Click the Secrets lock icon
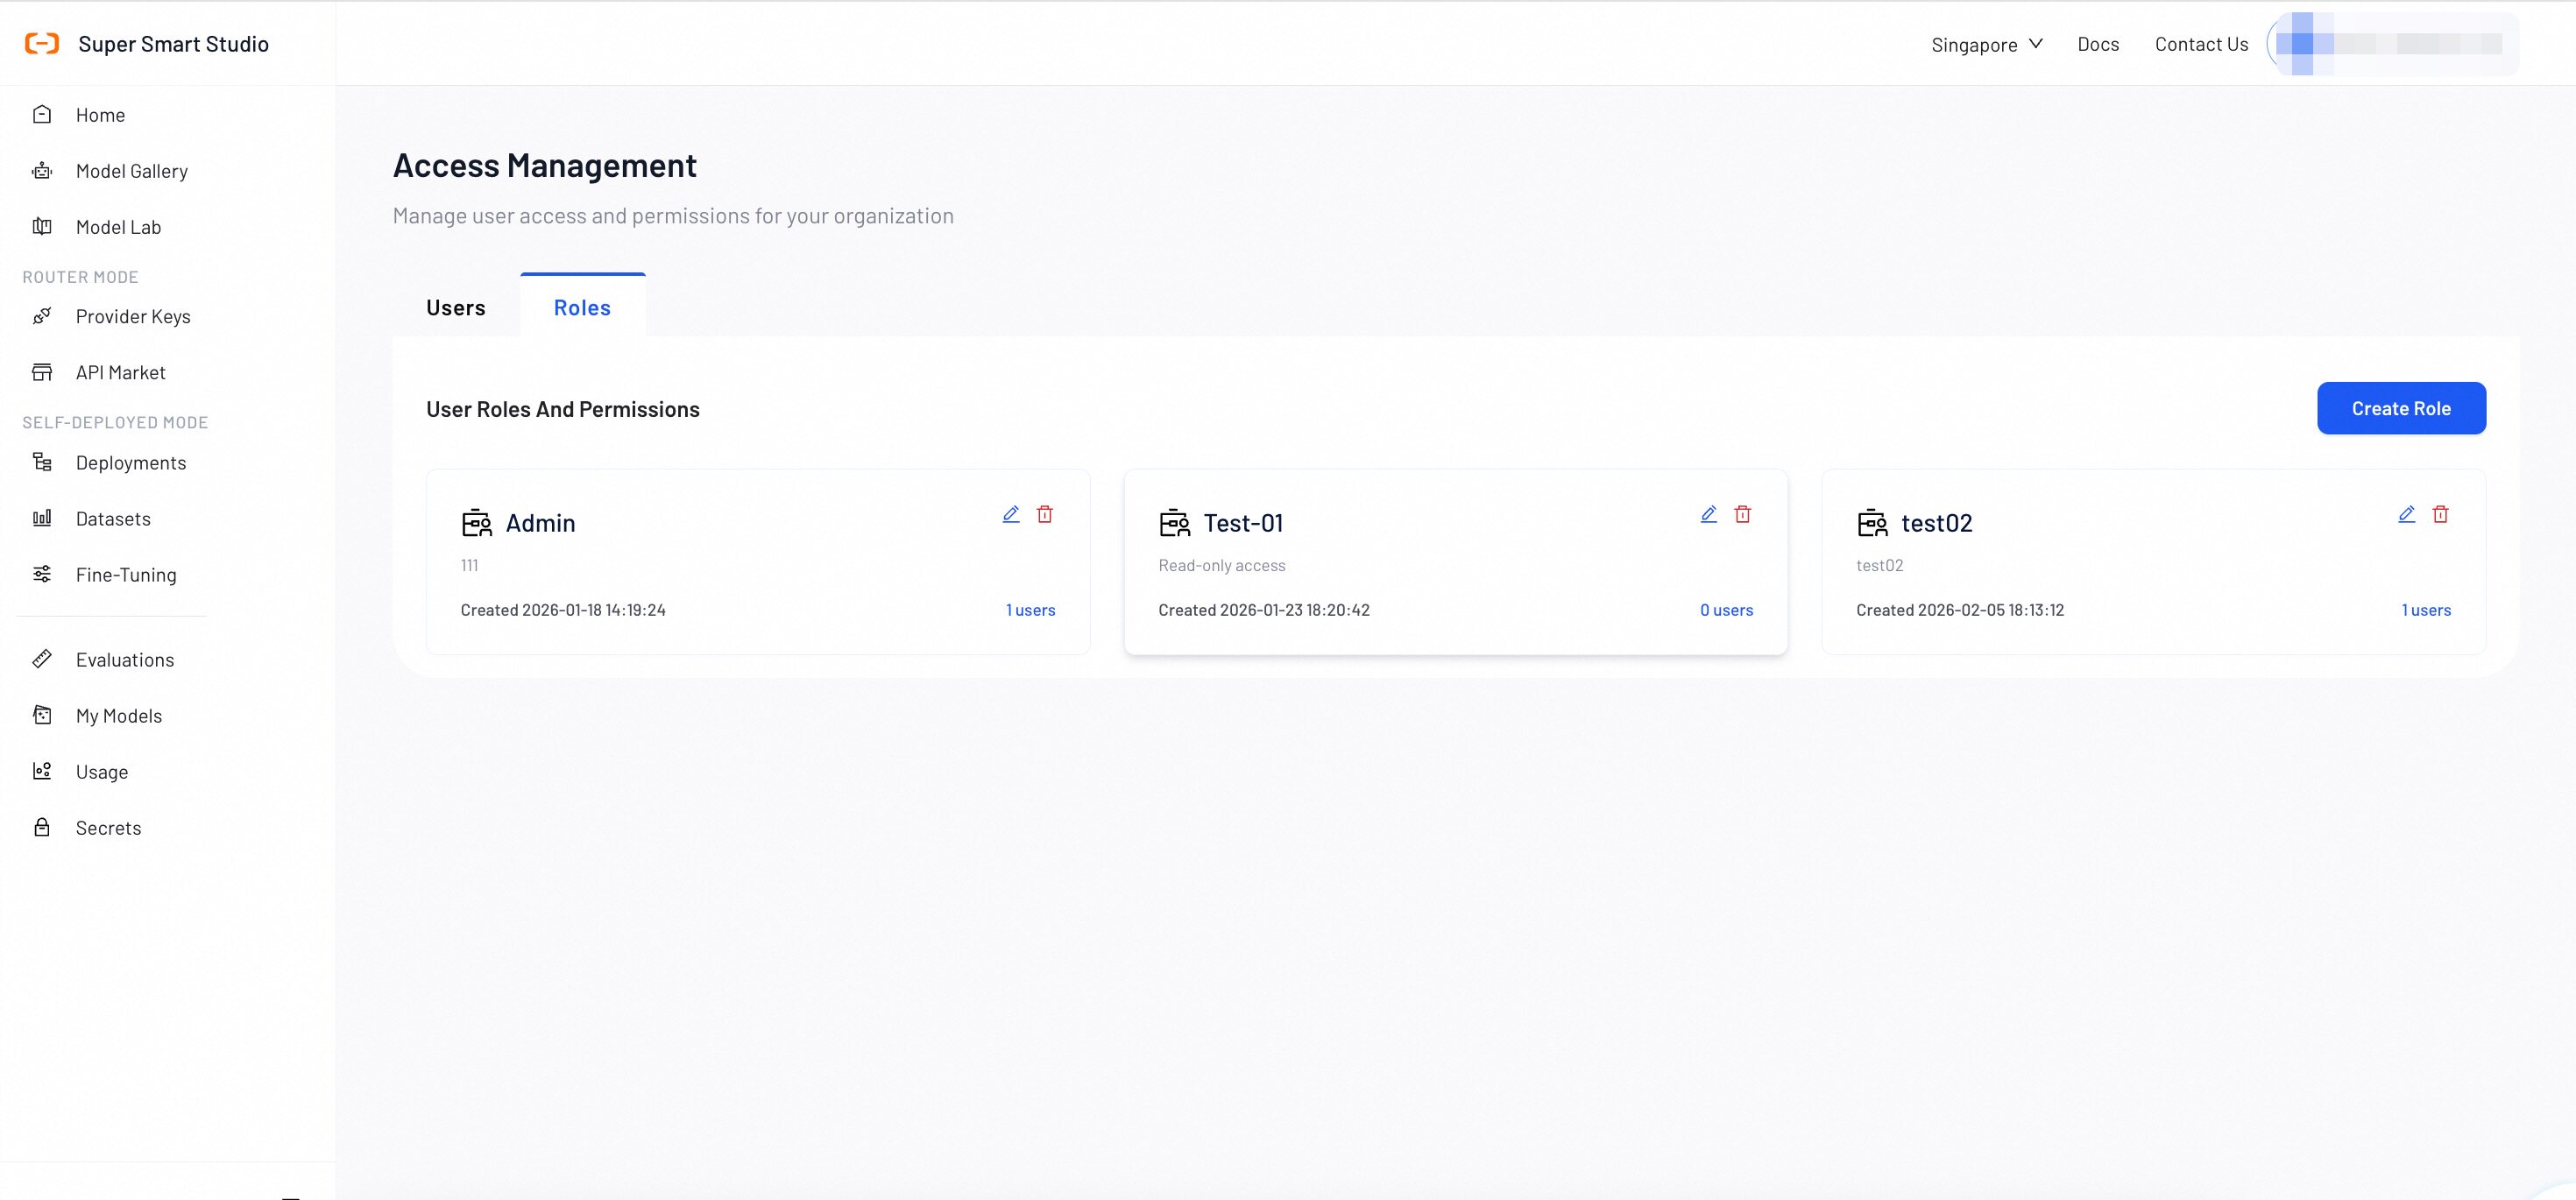 pos(42,827)
